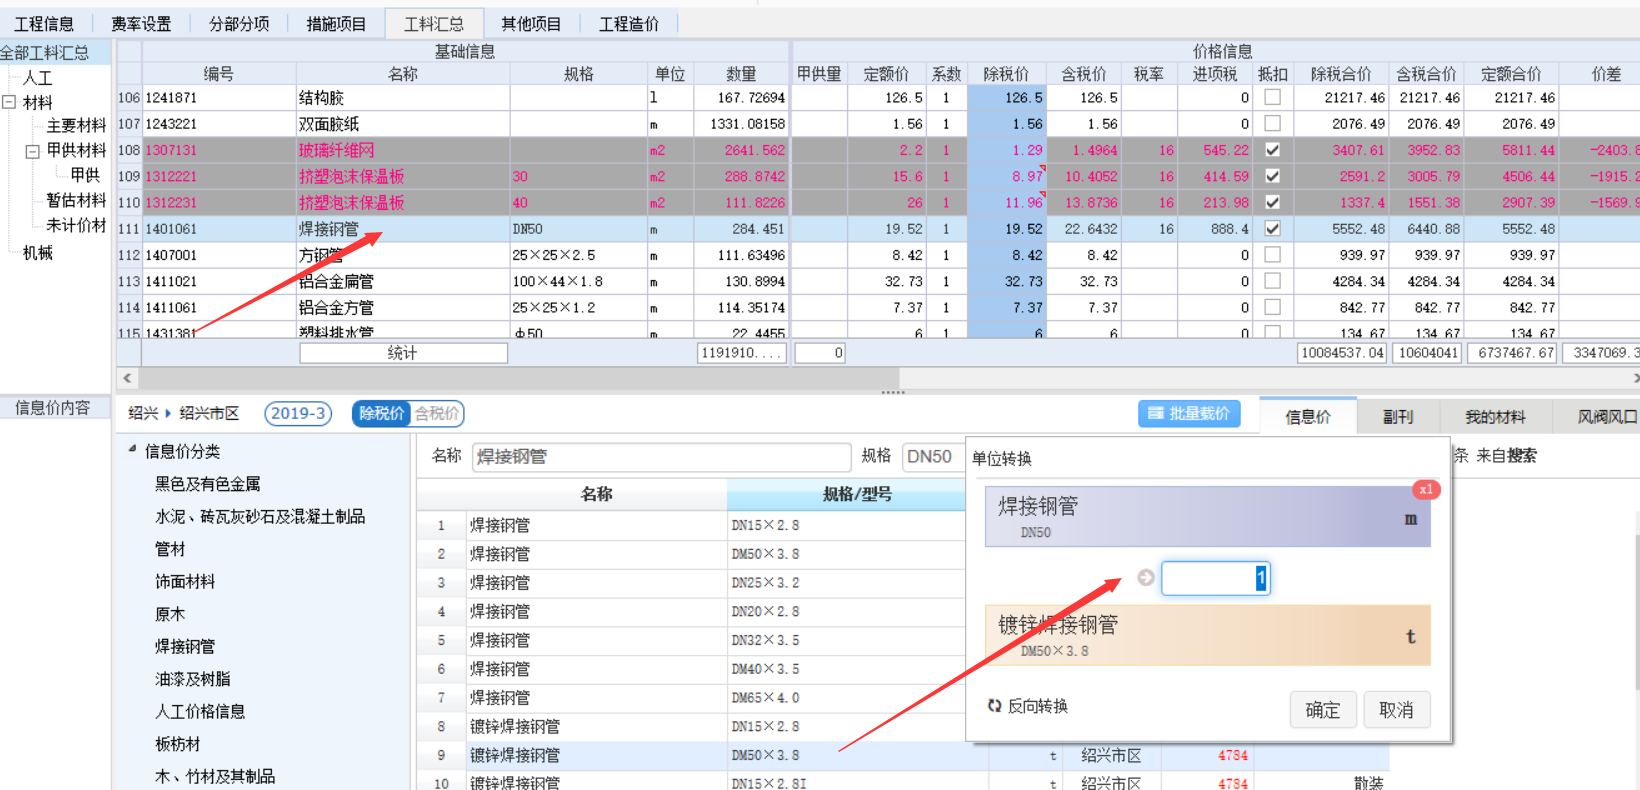The width and height of the screenshot is (1640, 790).
Task: Toggle the 抵扣 checkbox for 双面胶纸 row
Action: click(x=1272, y=123)
